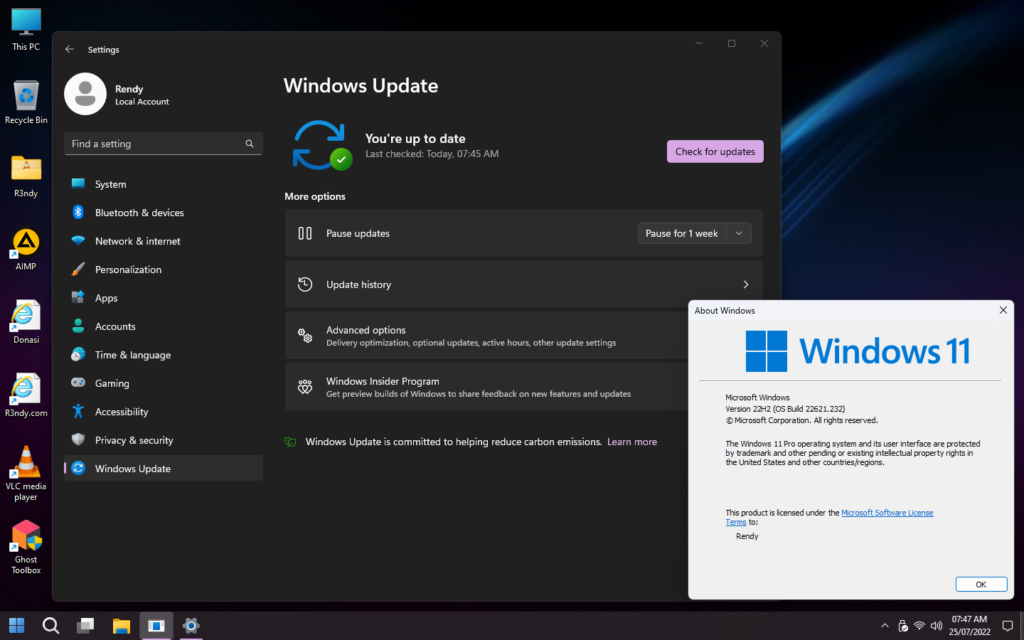Open File Explorer from the taskbar
The image size is (1024, 640).
coord(121,626)
